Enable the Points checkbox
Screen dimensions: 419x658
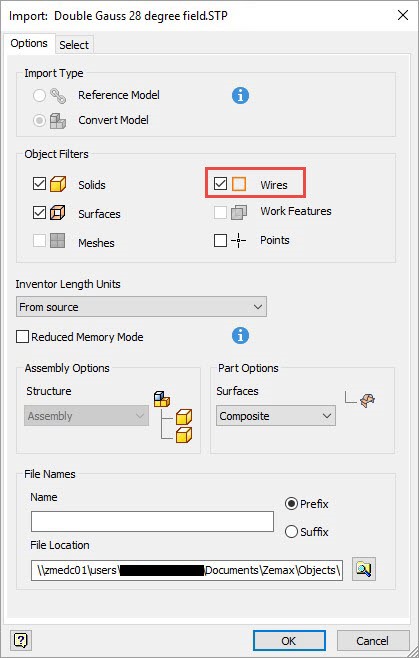(x=220, y=240)
